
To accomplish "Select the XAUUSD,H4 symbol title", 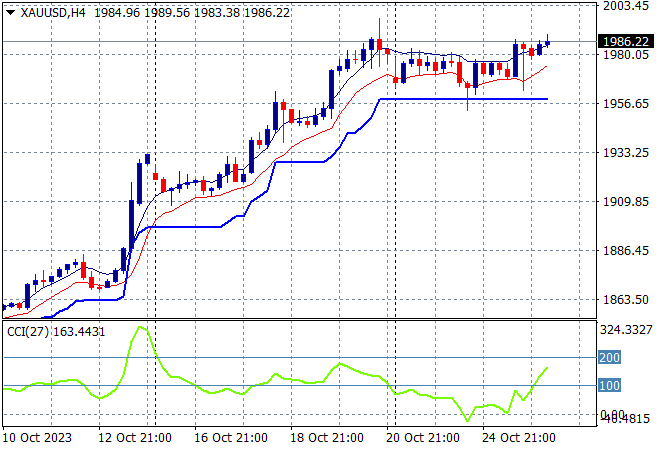I will click(53, 13).
